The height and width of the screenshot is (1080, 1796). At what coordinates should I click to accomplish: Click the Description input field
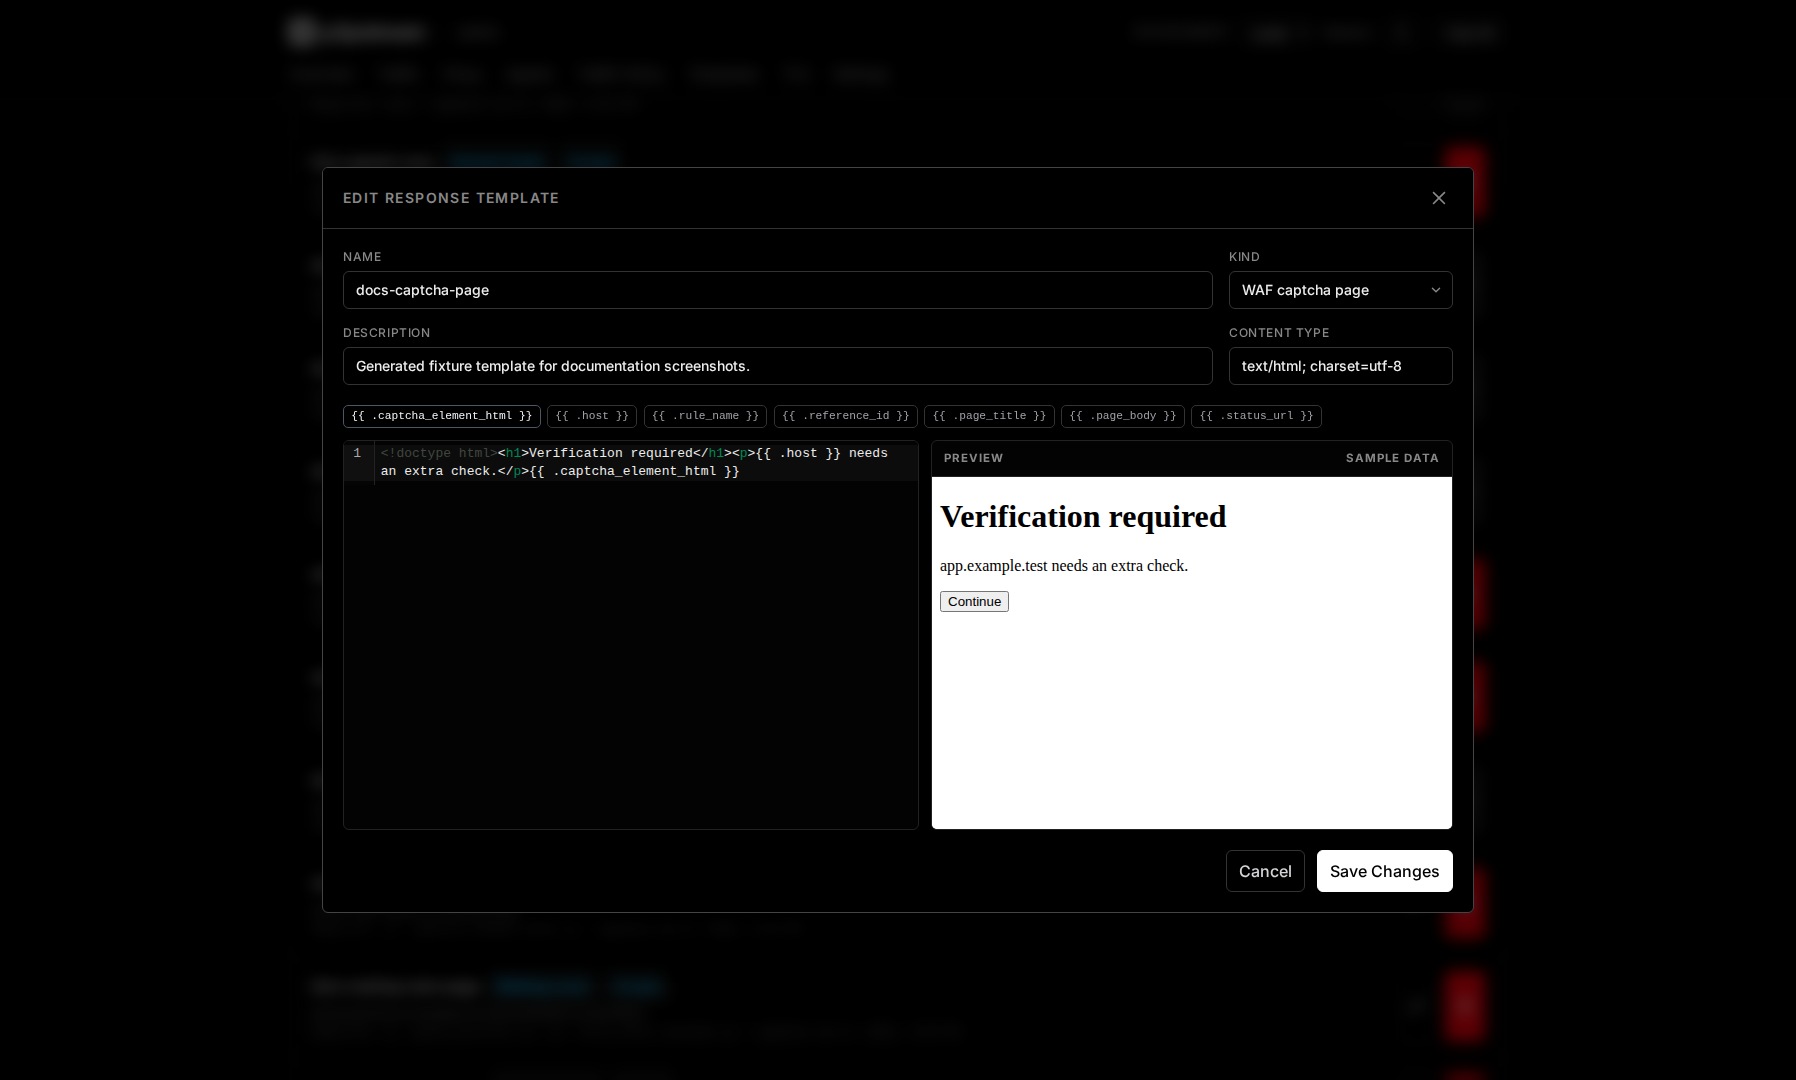click(x=777, y=366)
